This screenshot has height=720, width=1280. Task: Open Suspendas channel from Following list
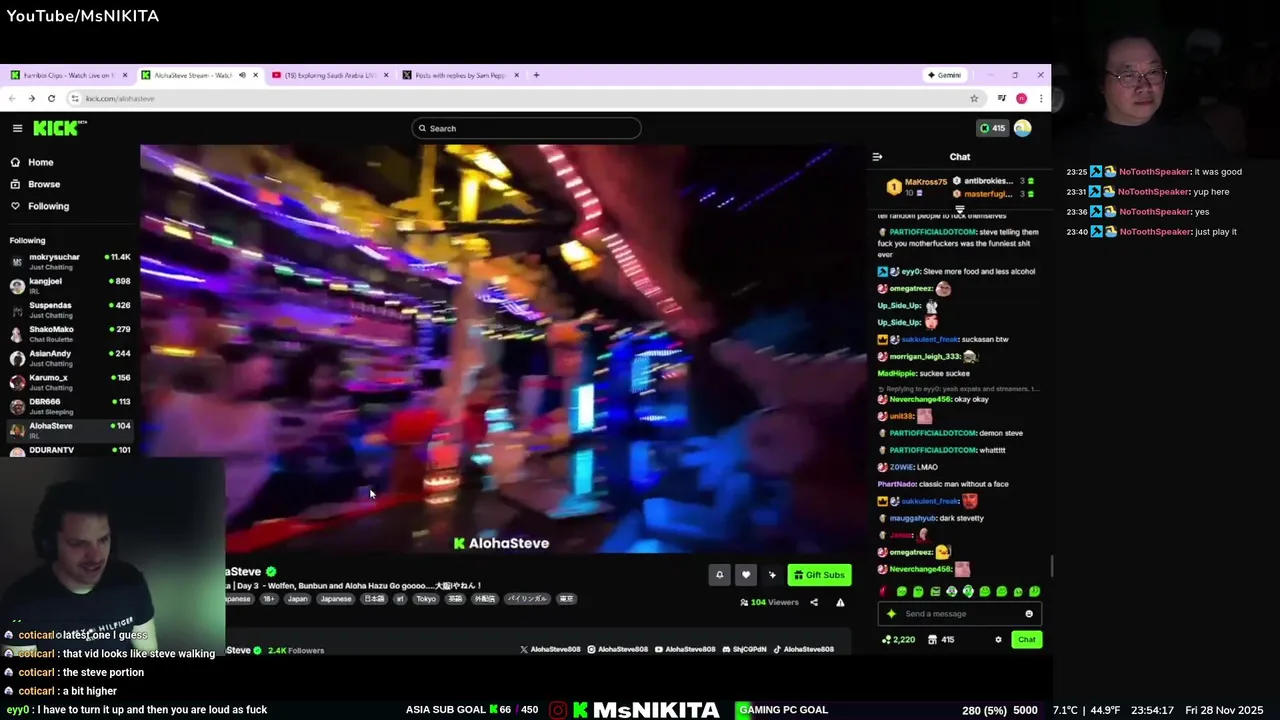(70, 309)
